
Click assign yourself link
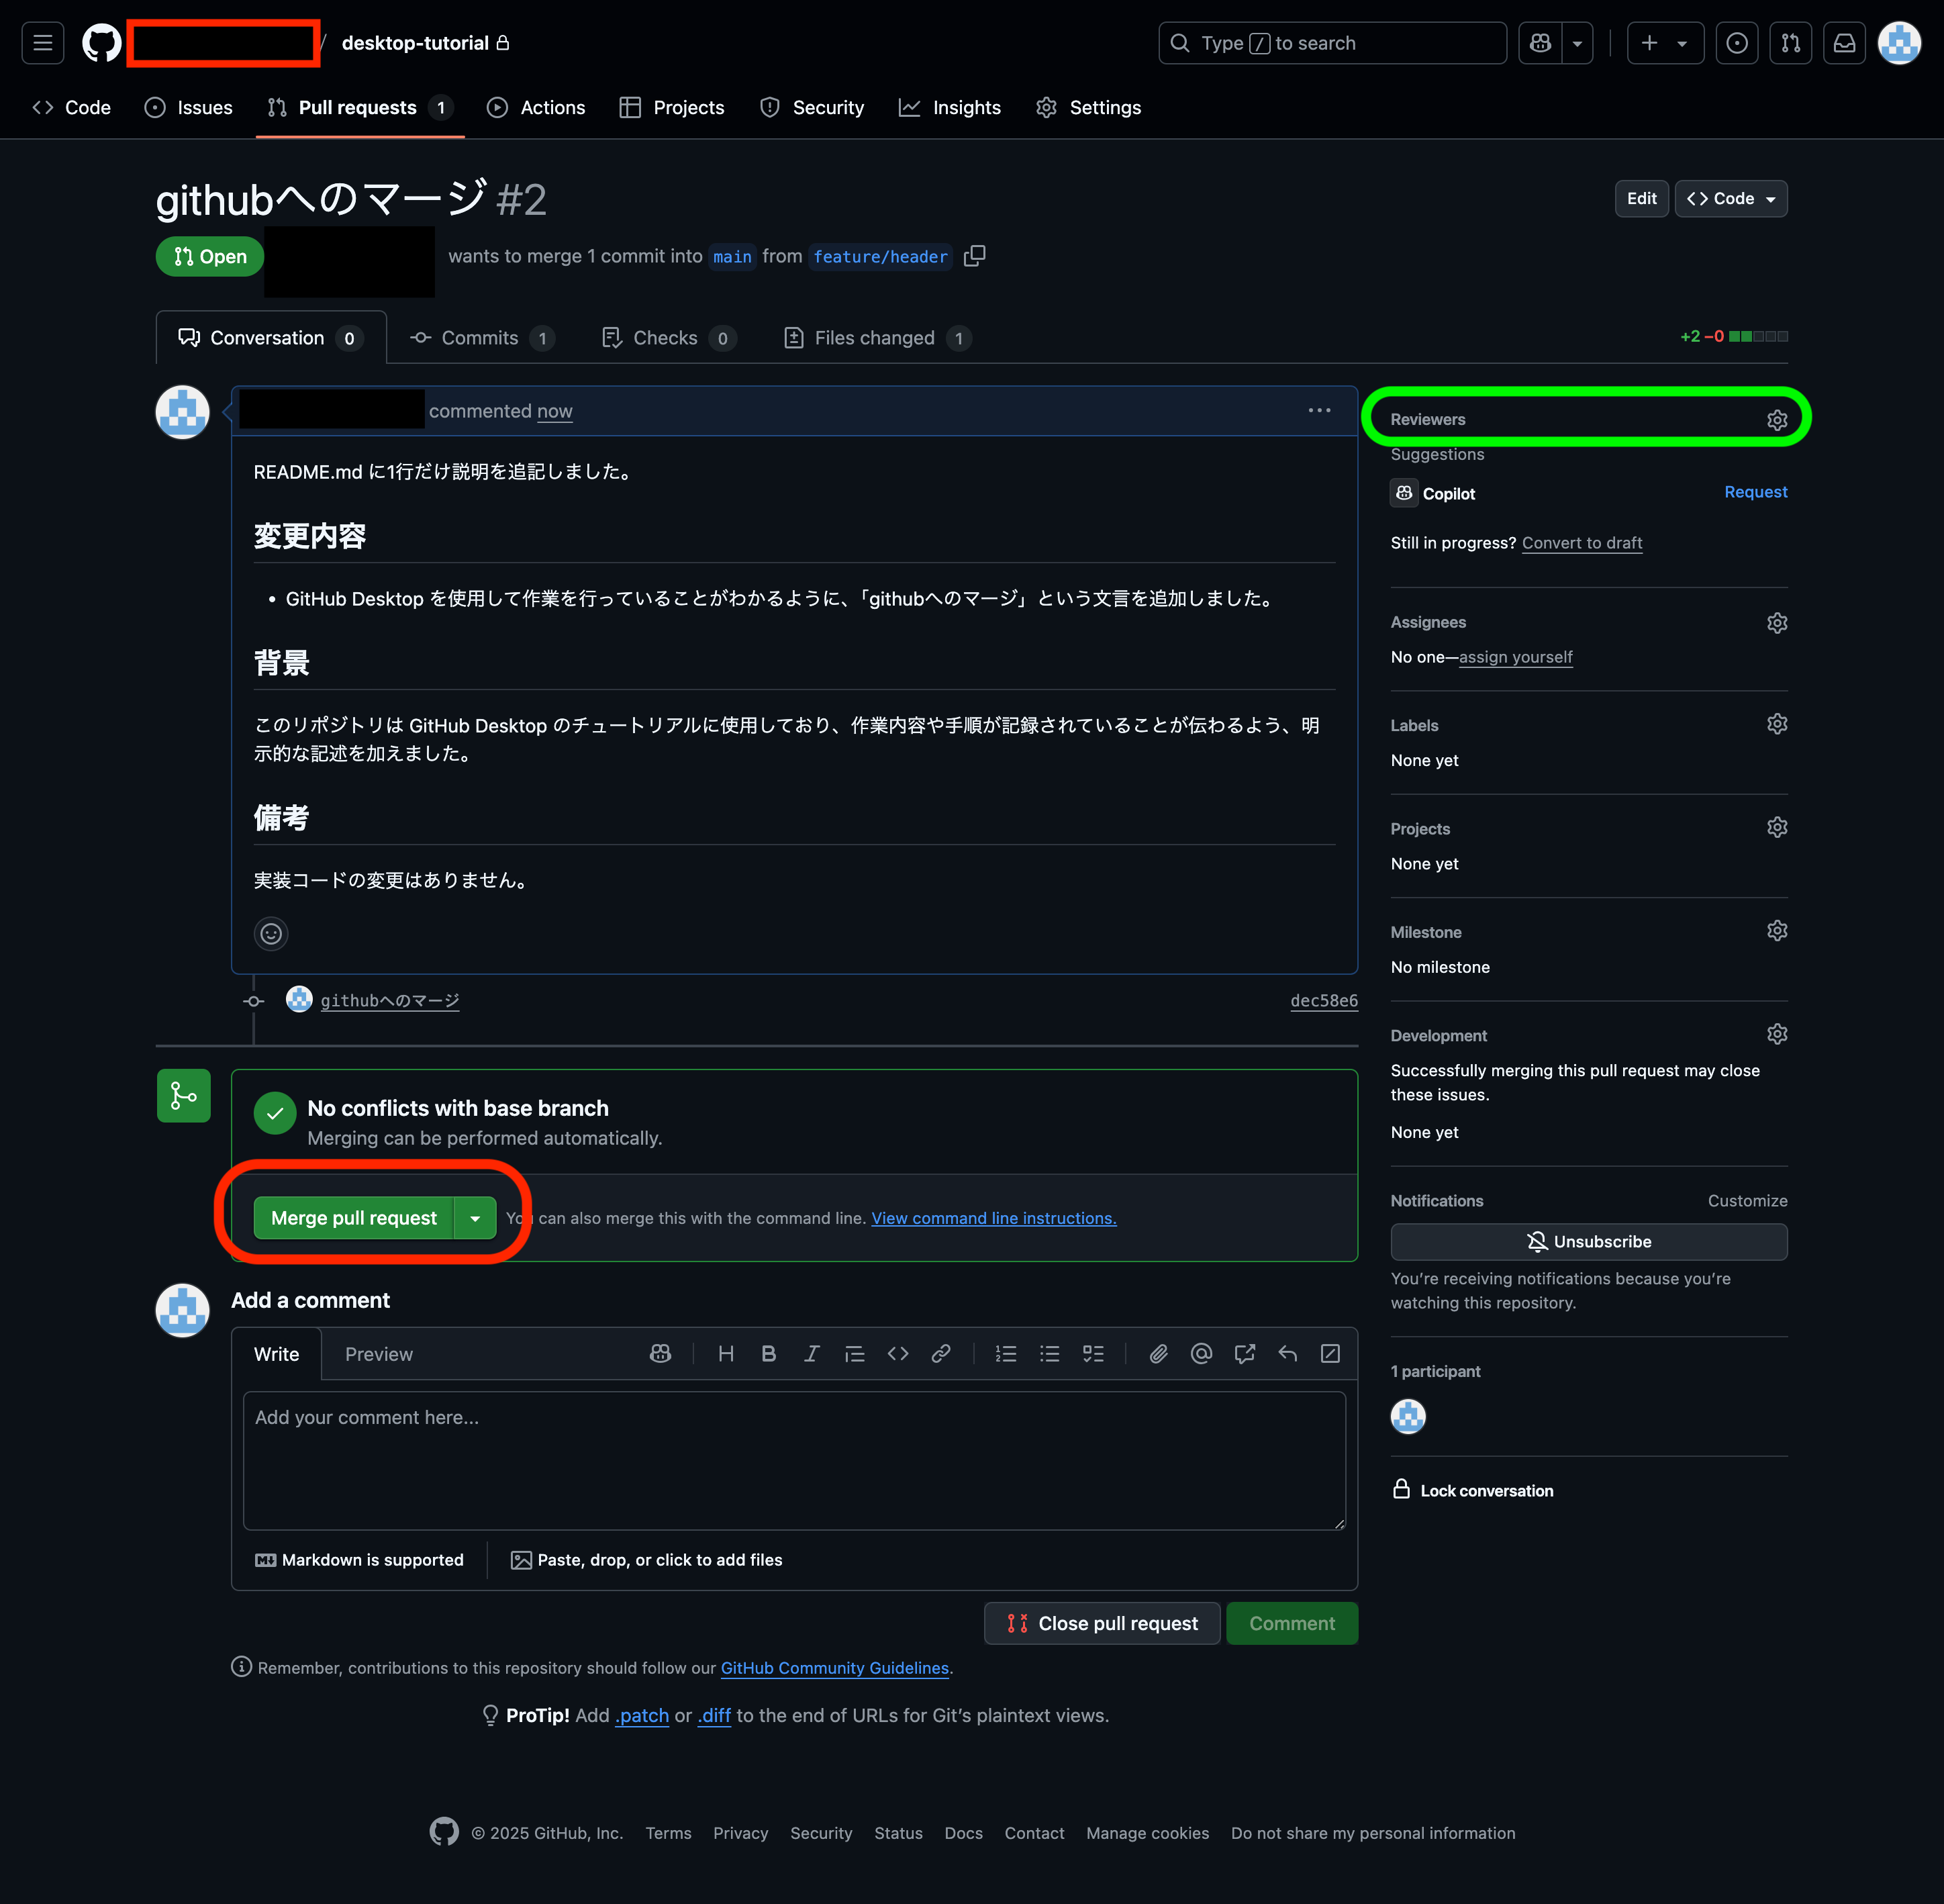coord(1515,657)
